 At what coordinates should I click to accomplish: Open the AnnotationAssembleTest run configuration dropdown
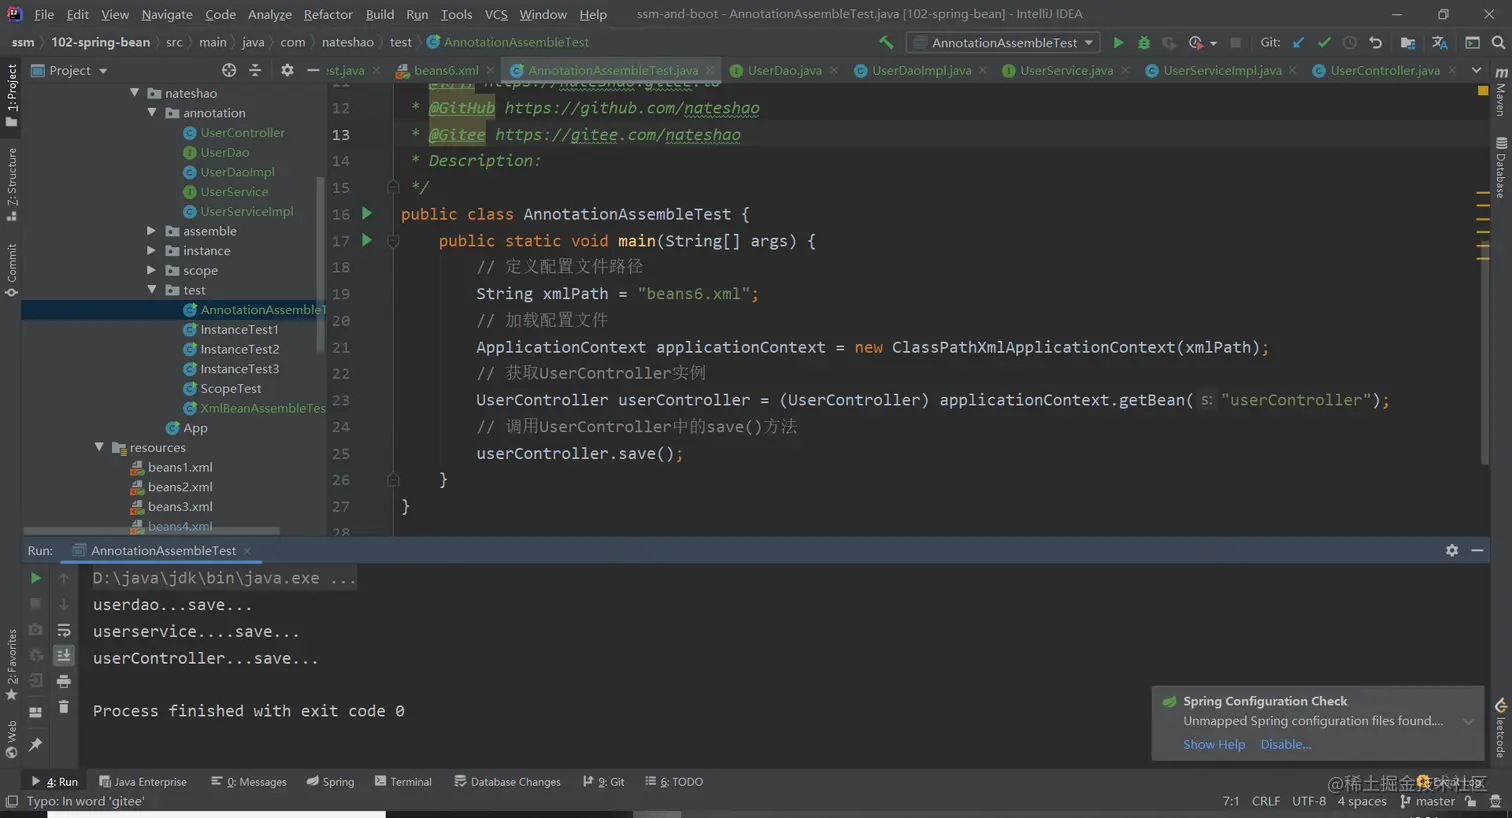click(1003, 42)
